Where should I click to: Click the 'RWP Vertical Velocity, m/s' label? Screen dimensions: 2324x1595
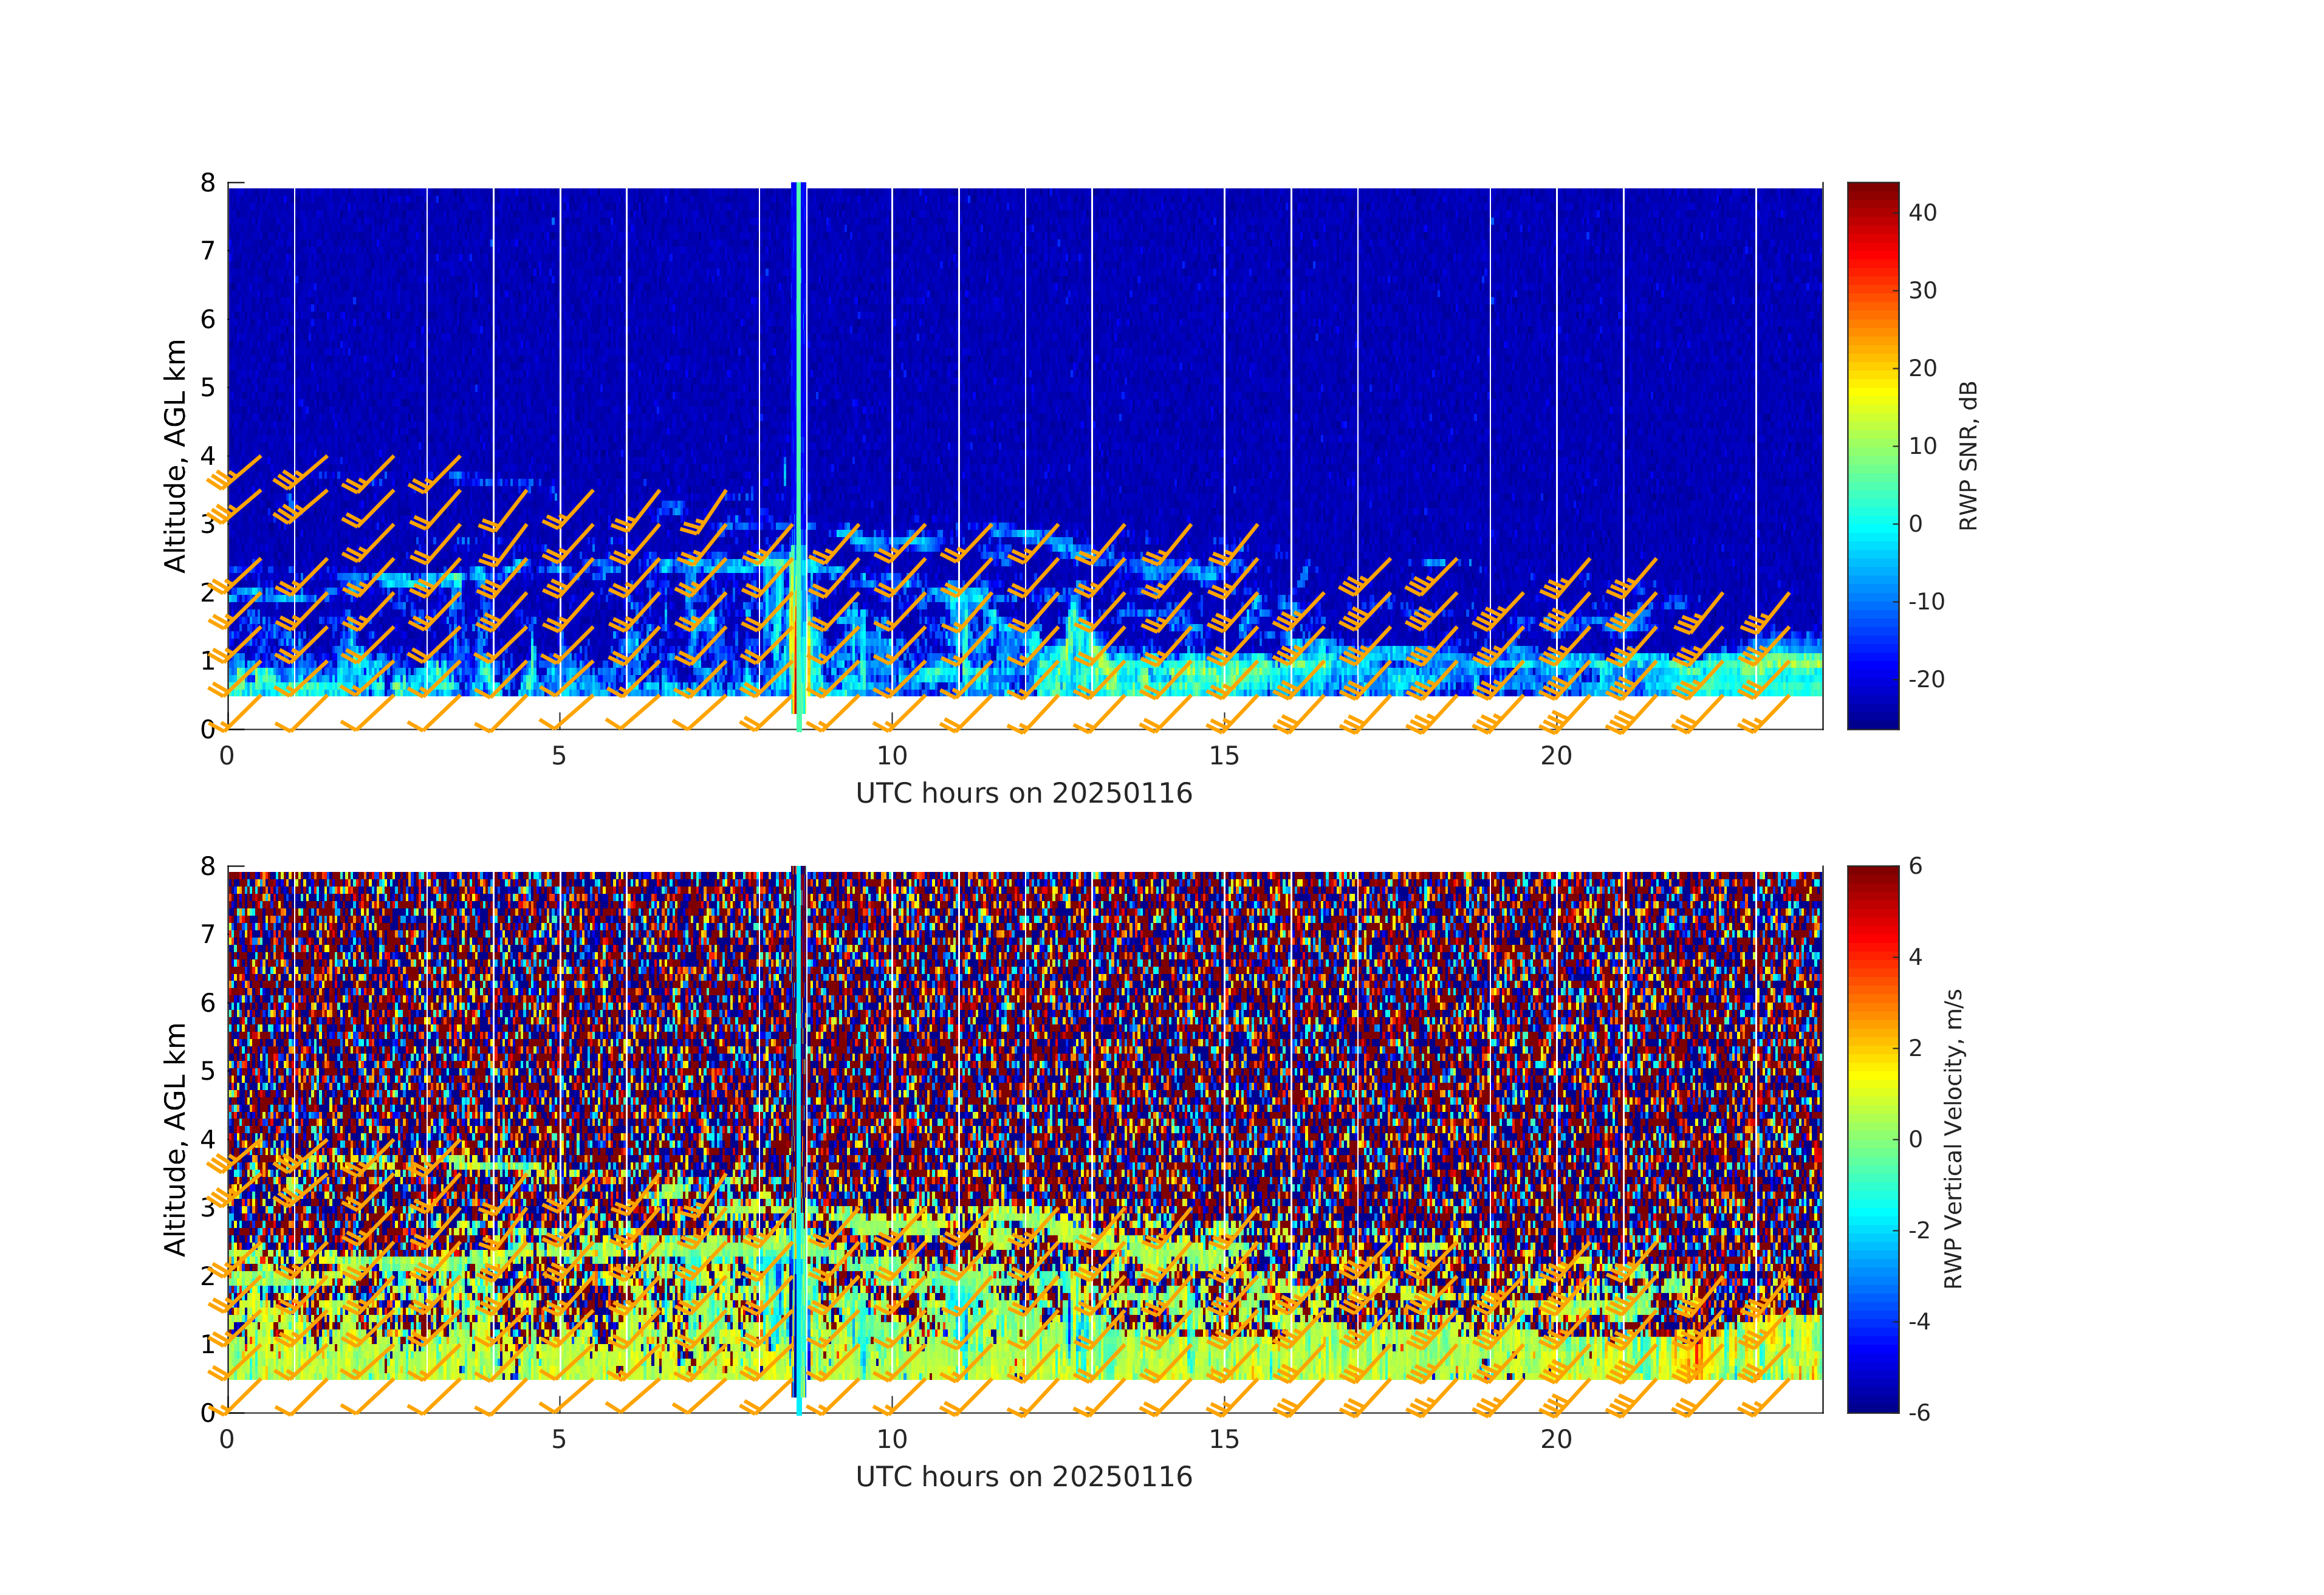(x=1953, y=1138)
